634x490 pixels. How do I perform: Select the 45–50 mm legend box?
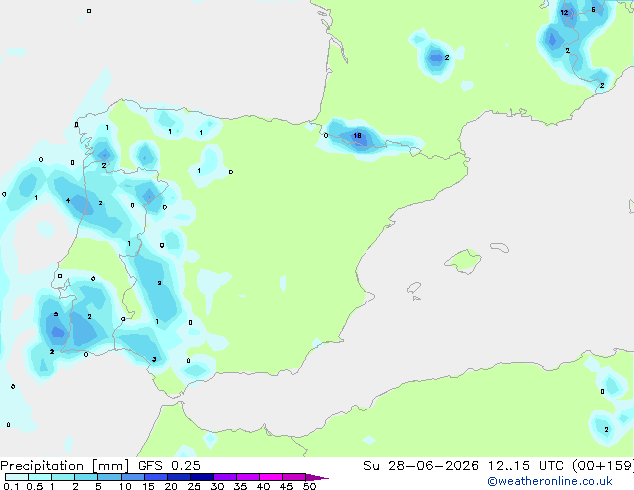(x=294, y=477)
